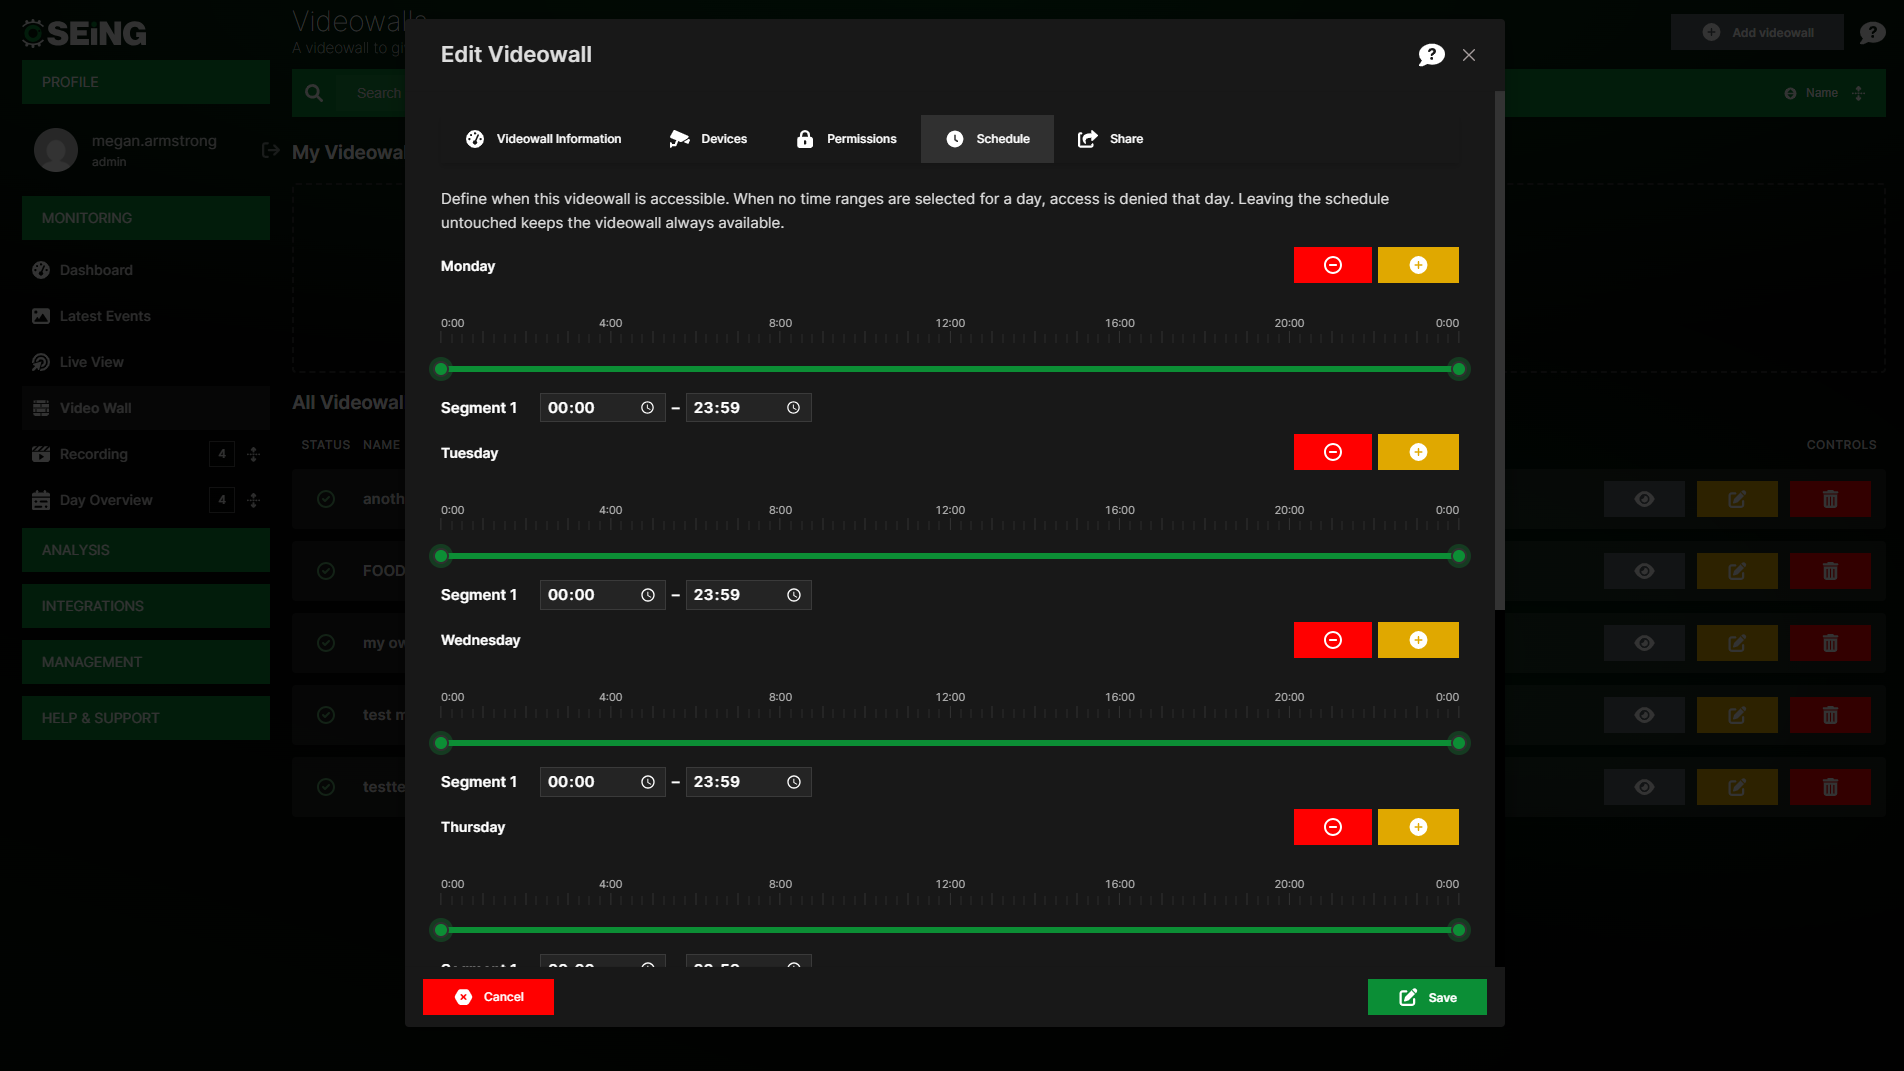Click the move icon beside Recording
The height and width of the screenshot is (1071, 1904).
pos(254,454)
